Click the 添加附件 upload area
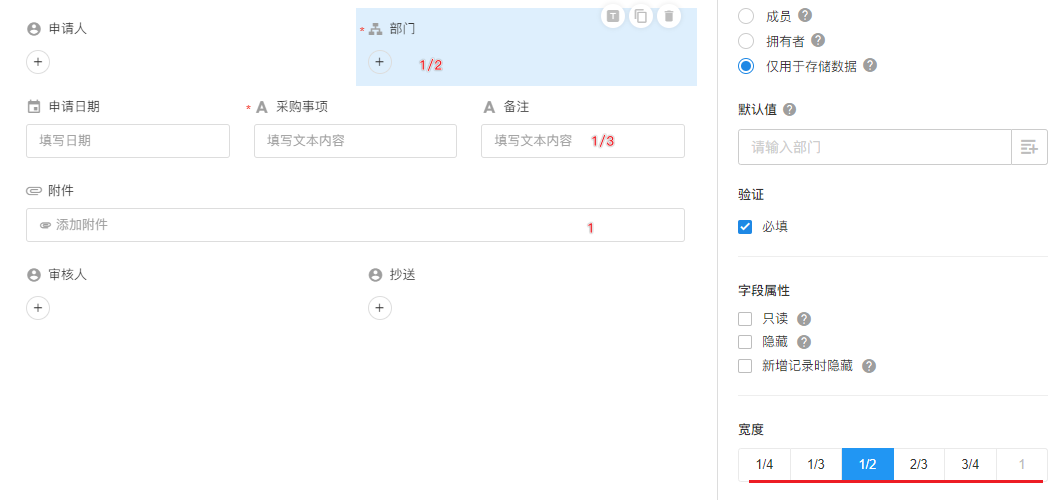This screenshot has width=1062, height=500. pyautogui.click(x=355, y=225)
